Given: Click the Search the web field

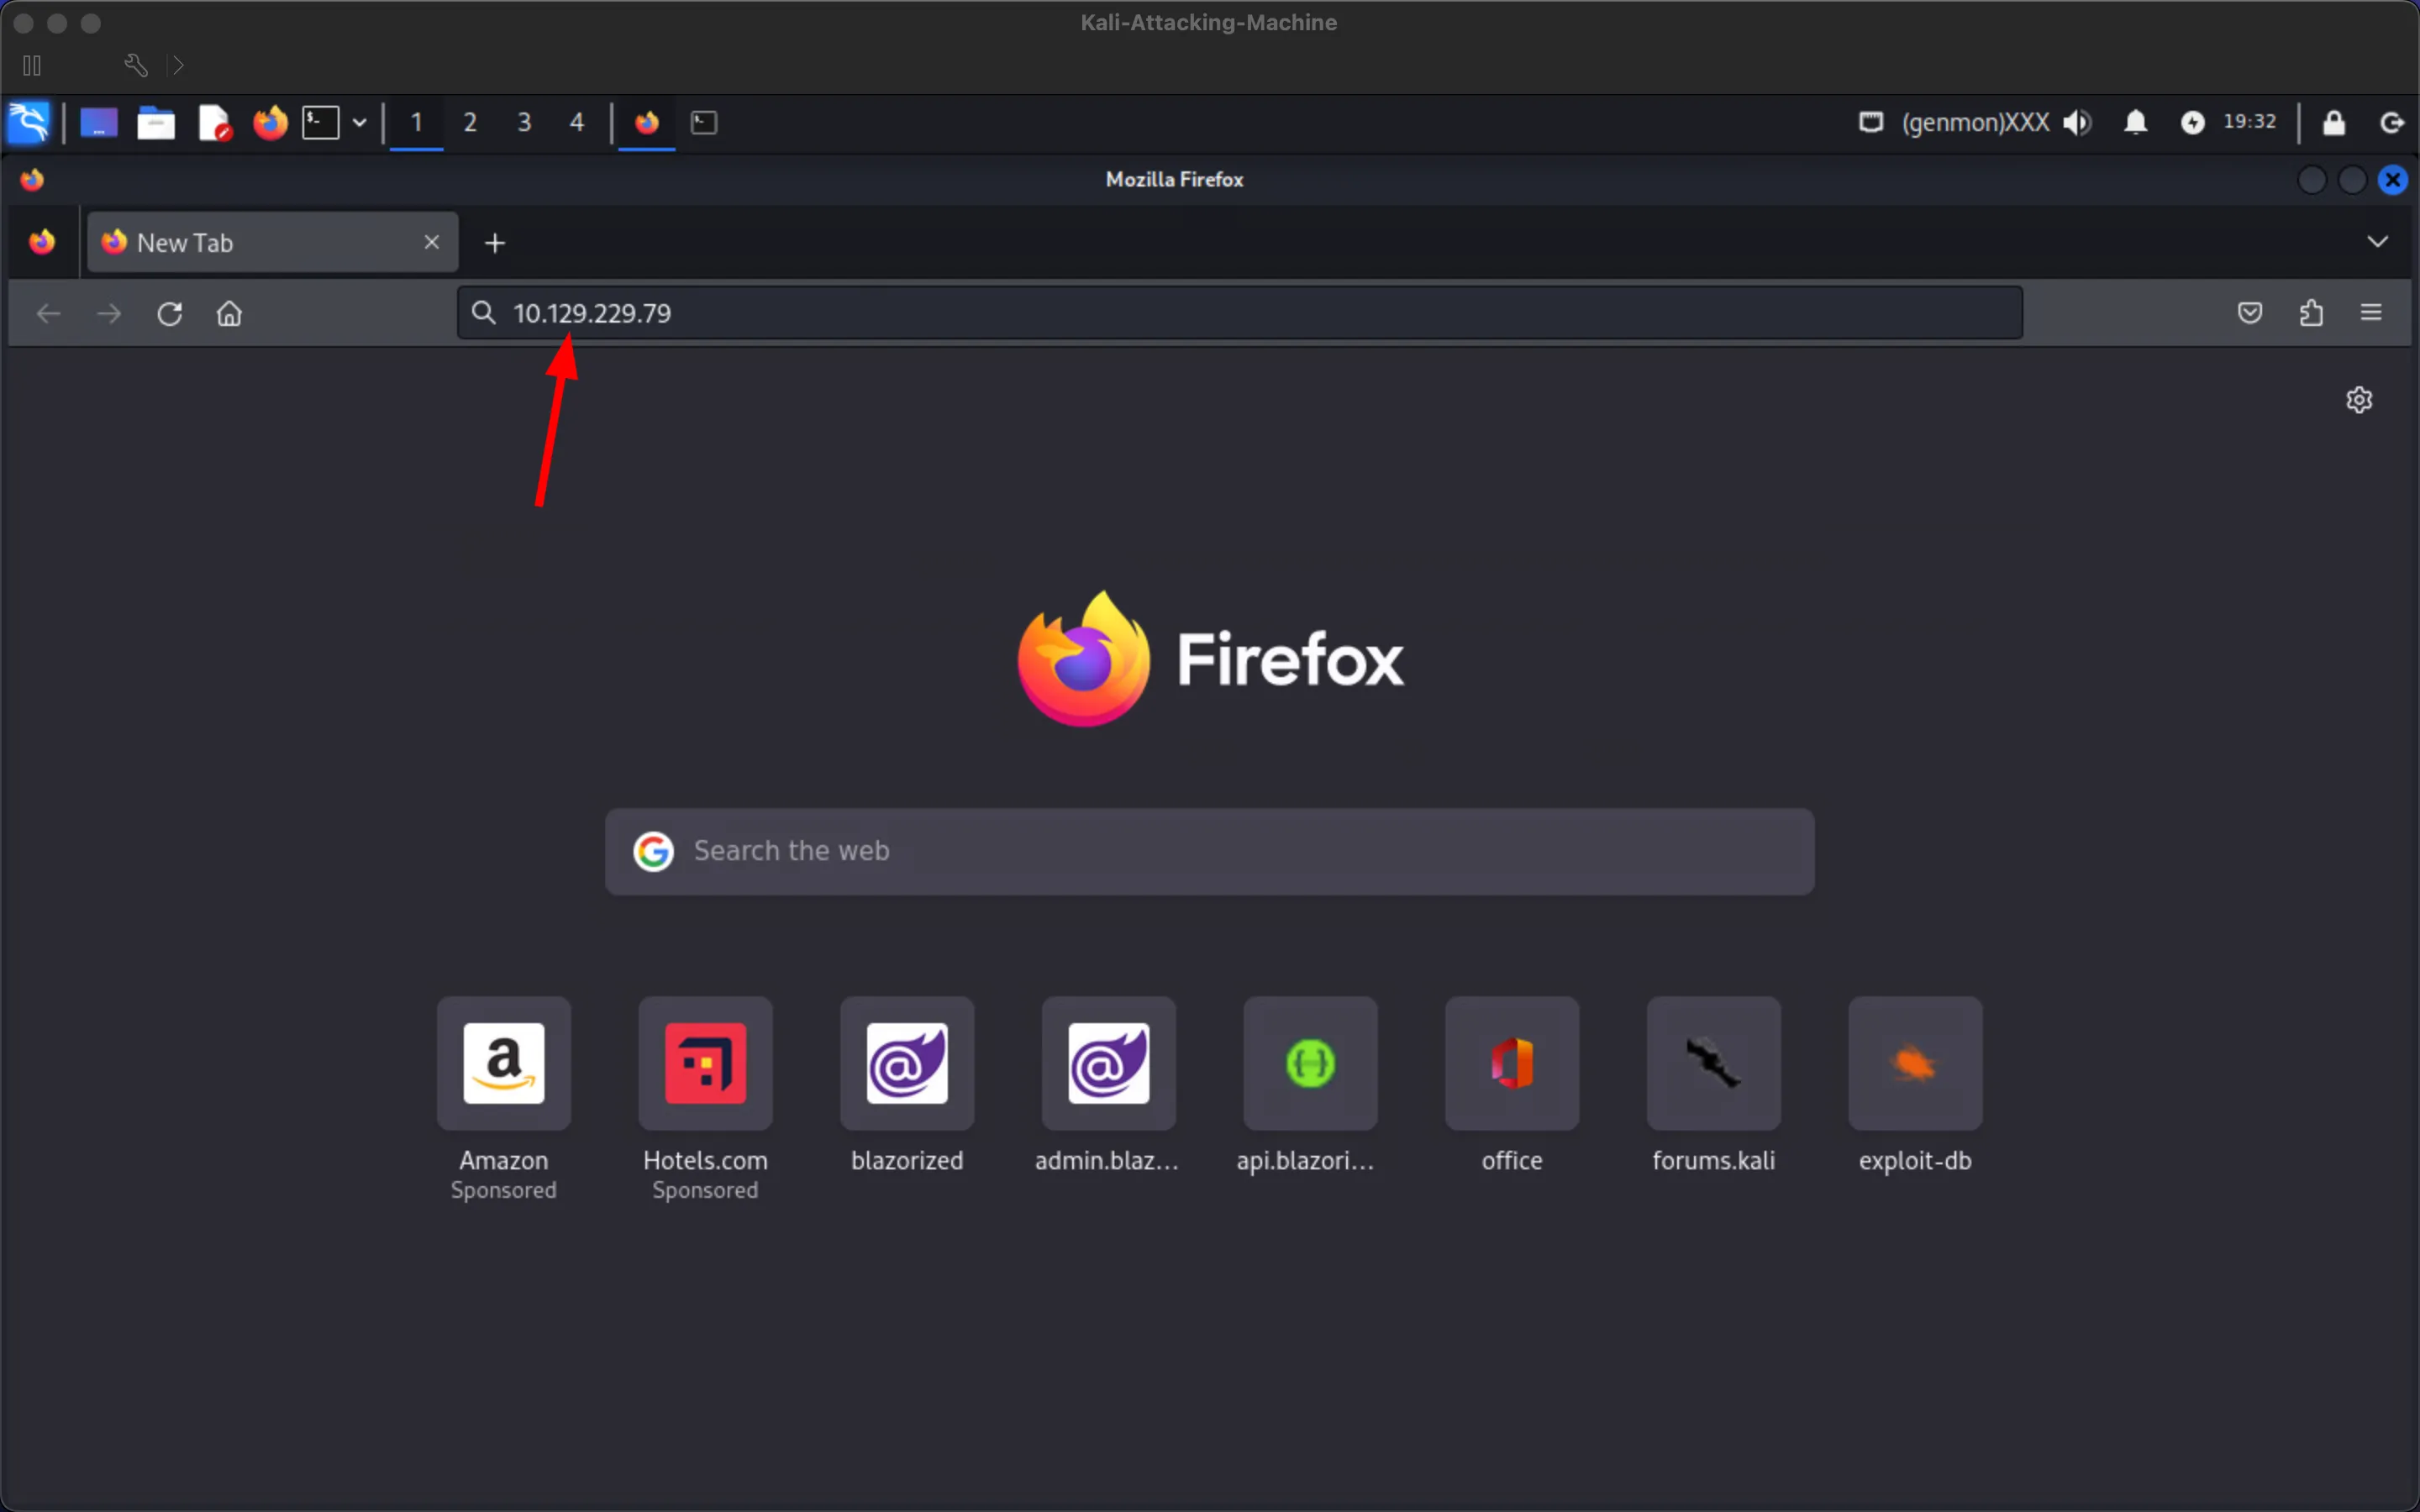Looking at the screenshot, I should (1210, 851).
